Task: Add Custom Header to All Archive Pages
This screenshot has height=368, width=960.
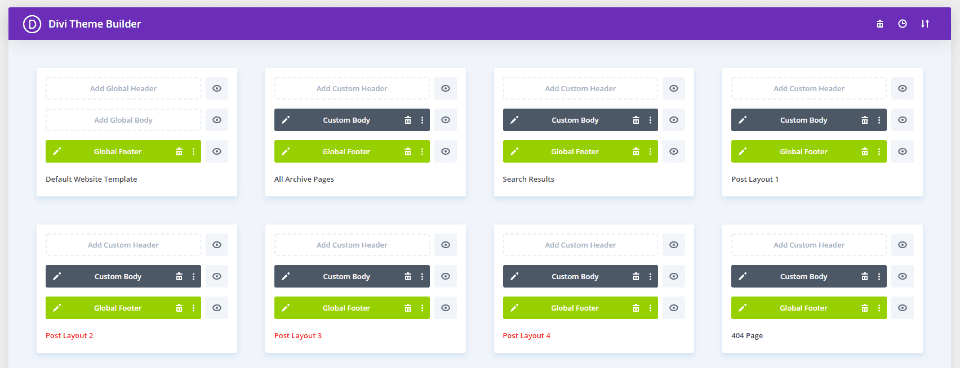Action: [x=352, y=88]
